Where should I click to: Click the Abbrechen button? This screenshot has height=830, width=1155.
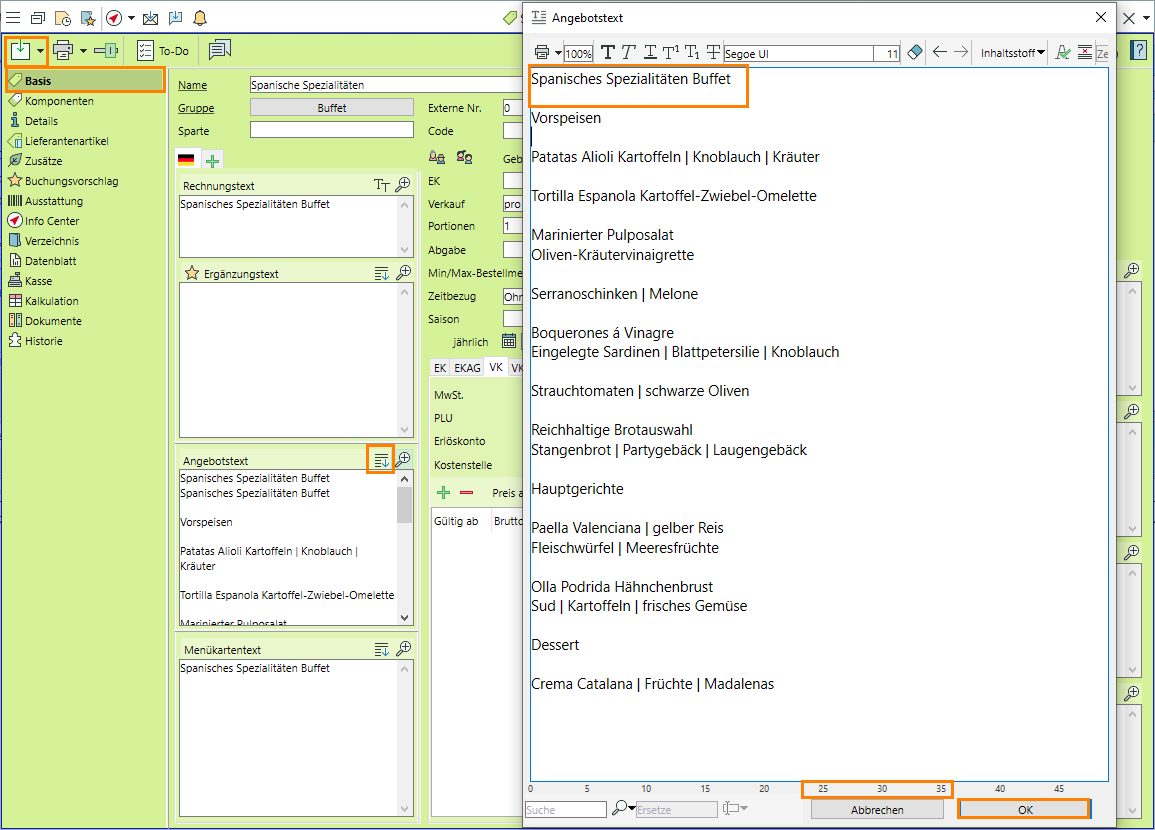pos(877,810)
